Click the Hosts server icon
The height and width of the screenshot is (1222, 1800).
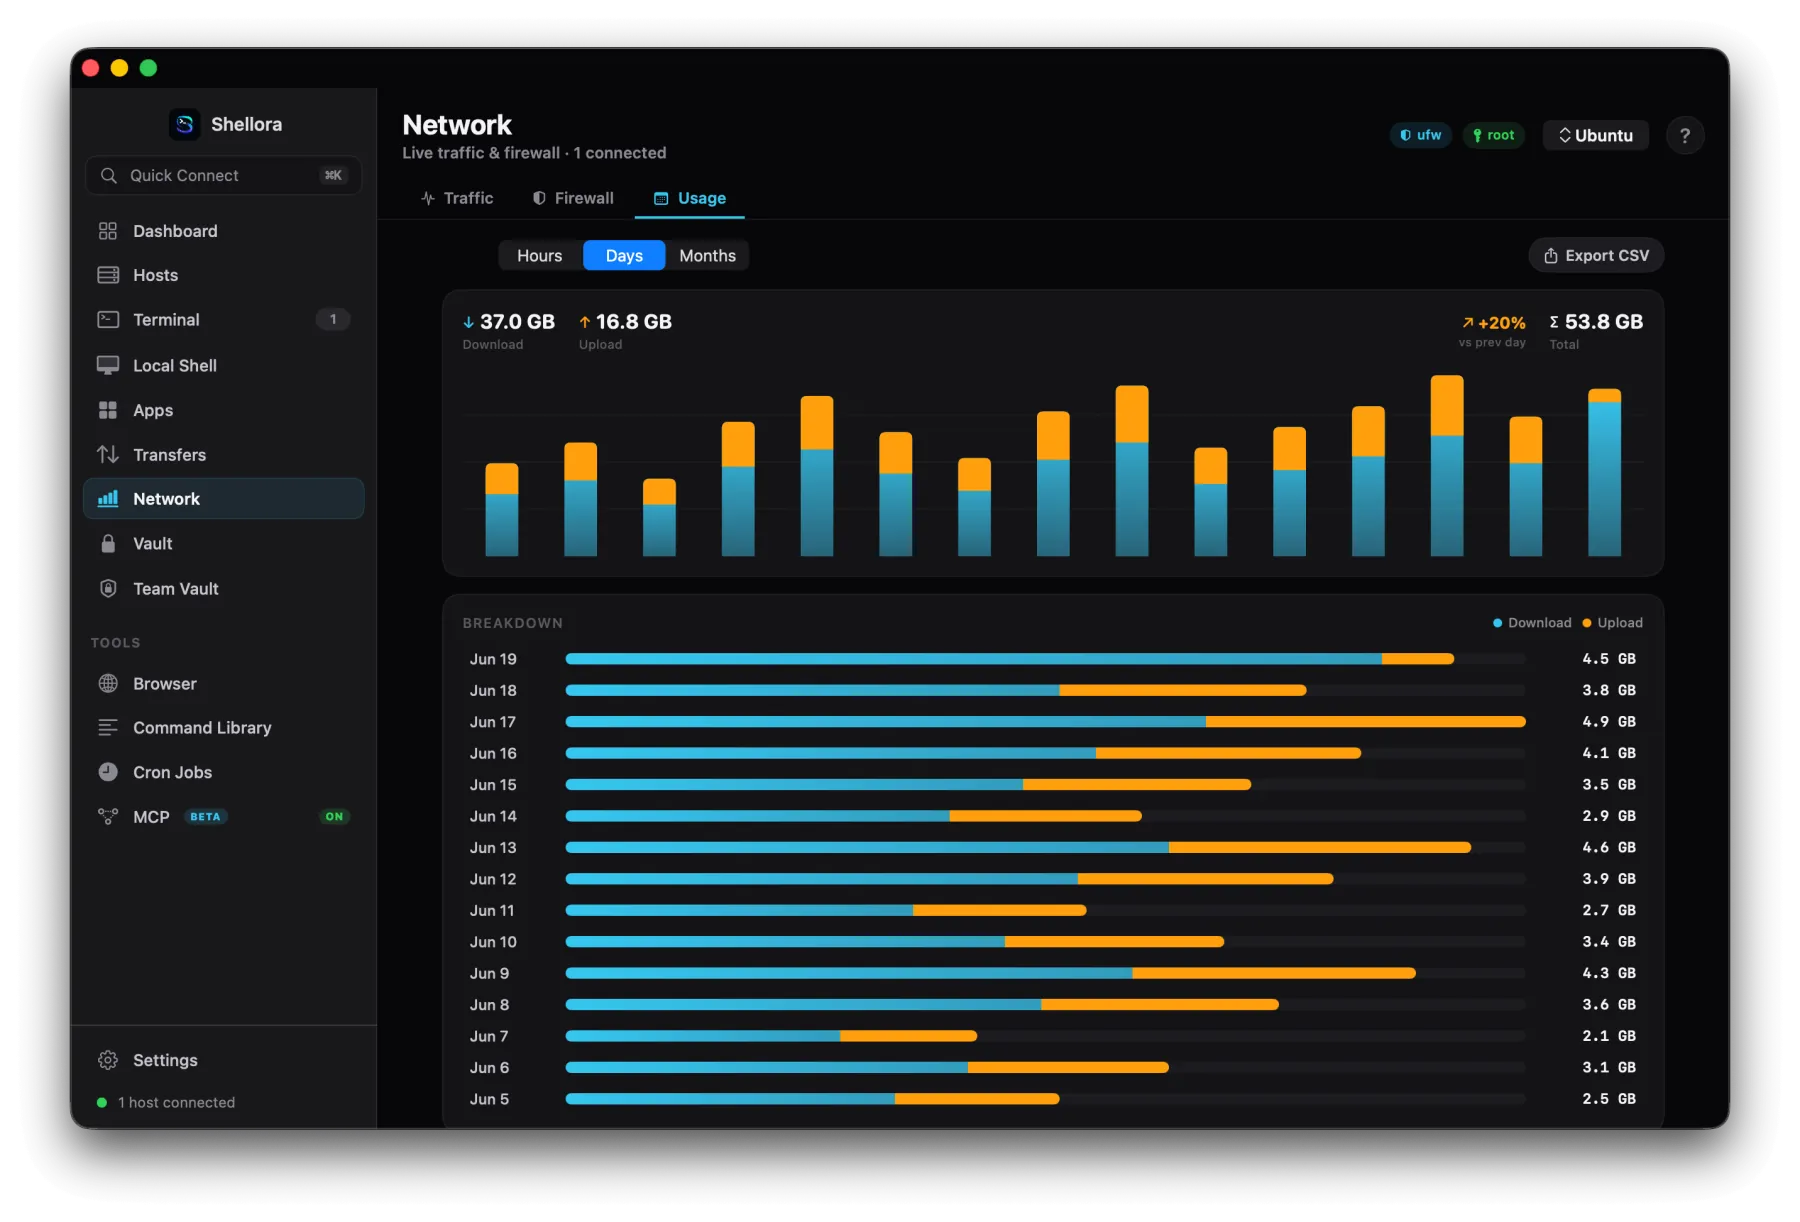(108, 275)
